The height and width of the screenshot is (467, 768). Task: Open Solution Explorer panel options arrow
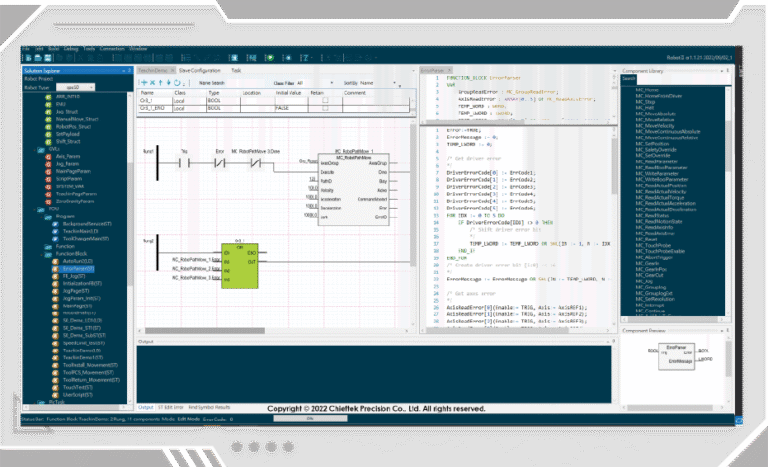(123, 71)
